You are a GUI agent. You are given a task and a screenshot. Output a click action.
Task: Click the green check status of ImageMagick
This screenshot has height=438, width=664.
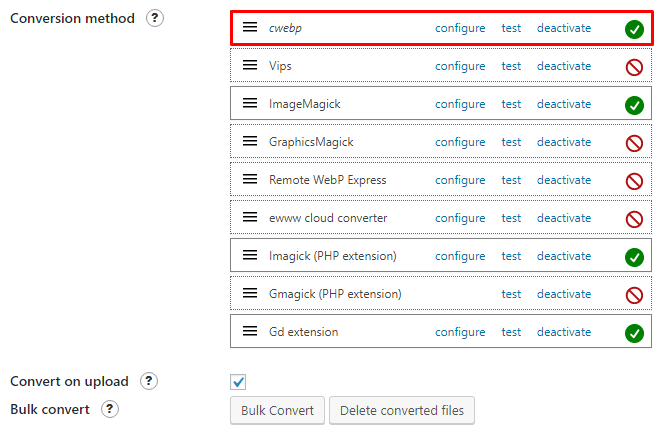[x=634, y=105]
